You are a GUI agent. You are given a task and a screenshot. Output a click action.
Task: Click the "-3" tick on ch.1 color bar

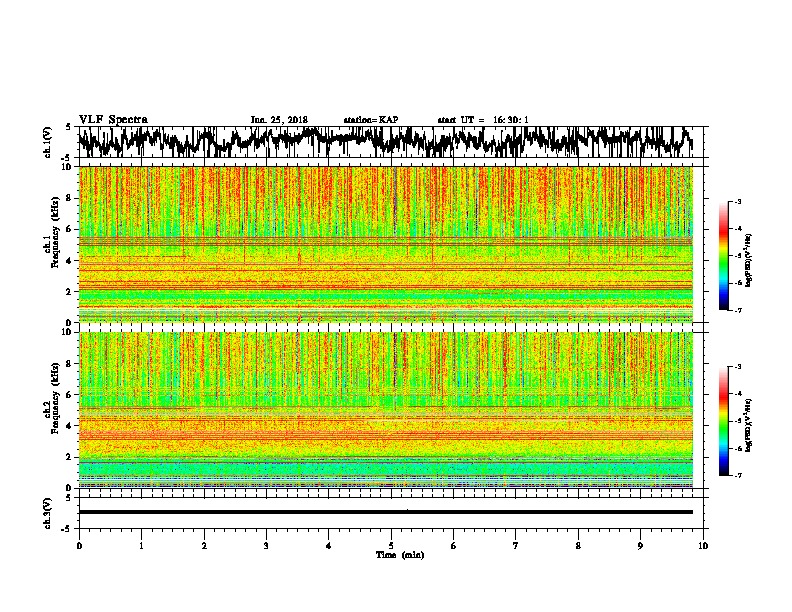click(x=737, y=201)
